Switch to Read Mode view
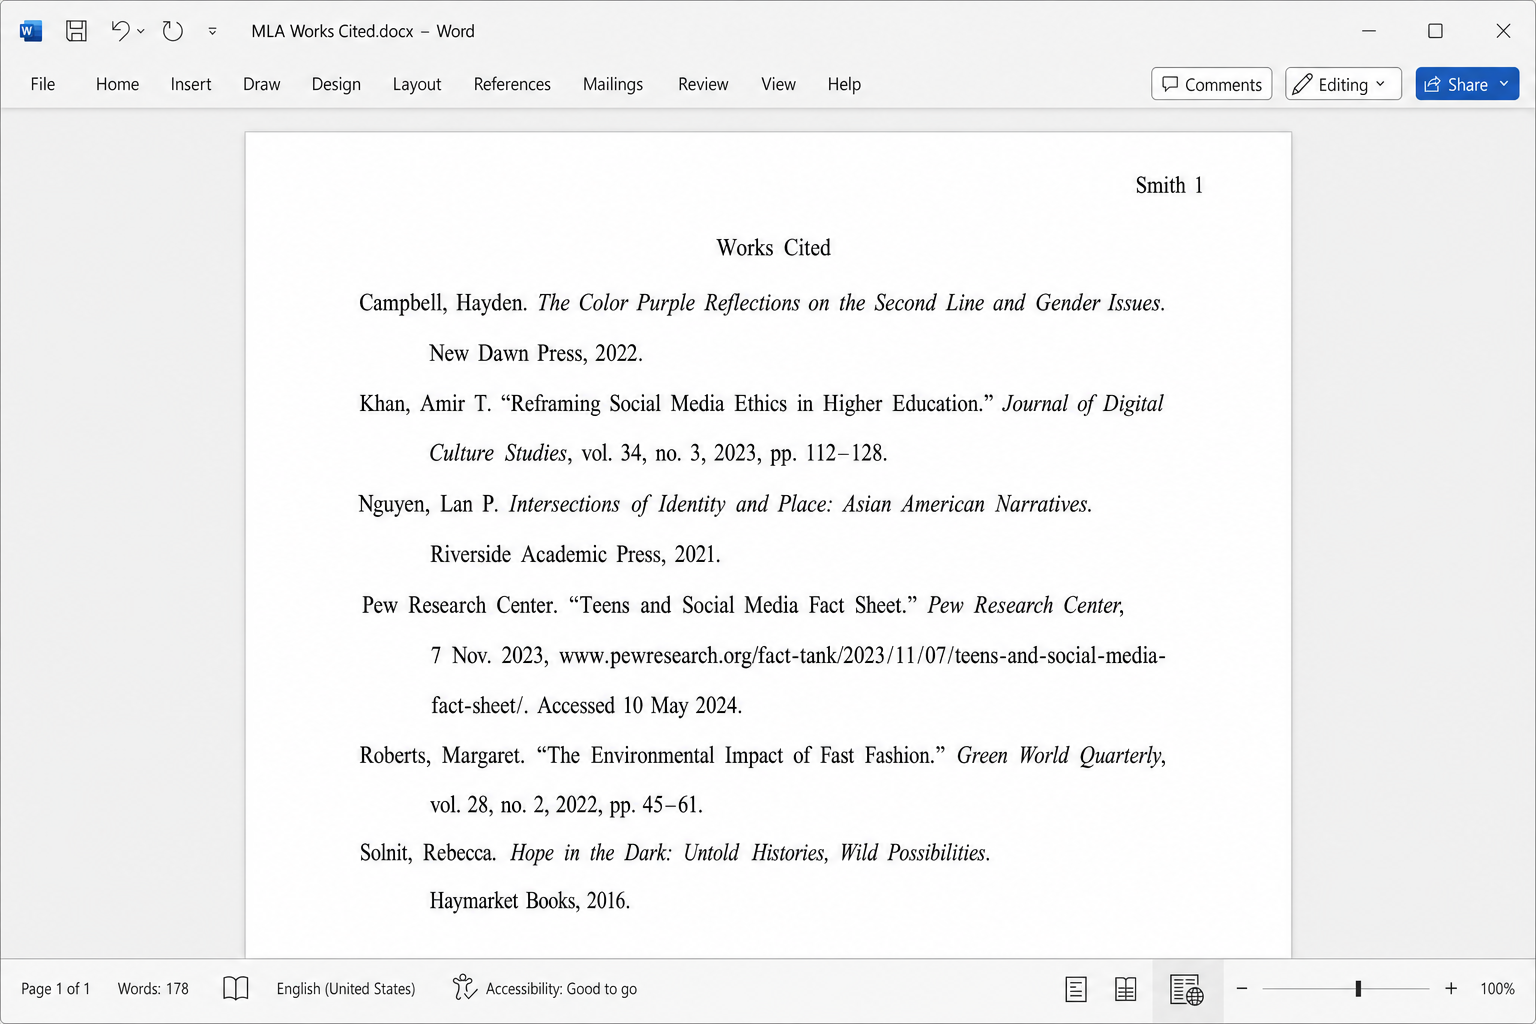Image resolution: width=1536 pixels, height=1024 pixels. pos(1126,989)
